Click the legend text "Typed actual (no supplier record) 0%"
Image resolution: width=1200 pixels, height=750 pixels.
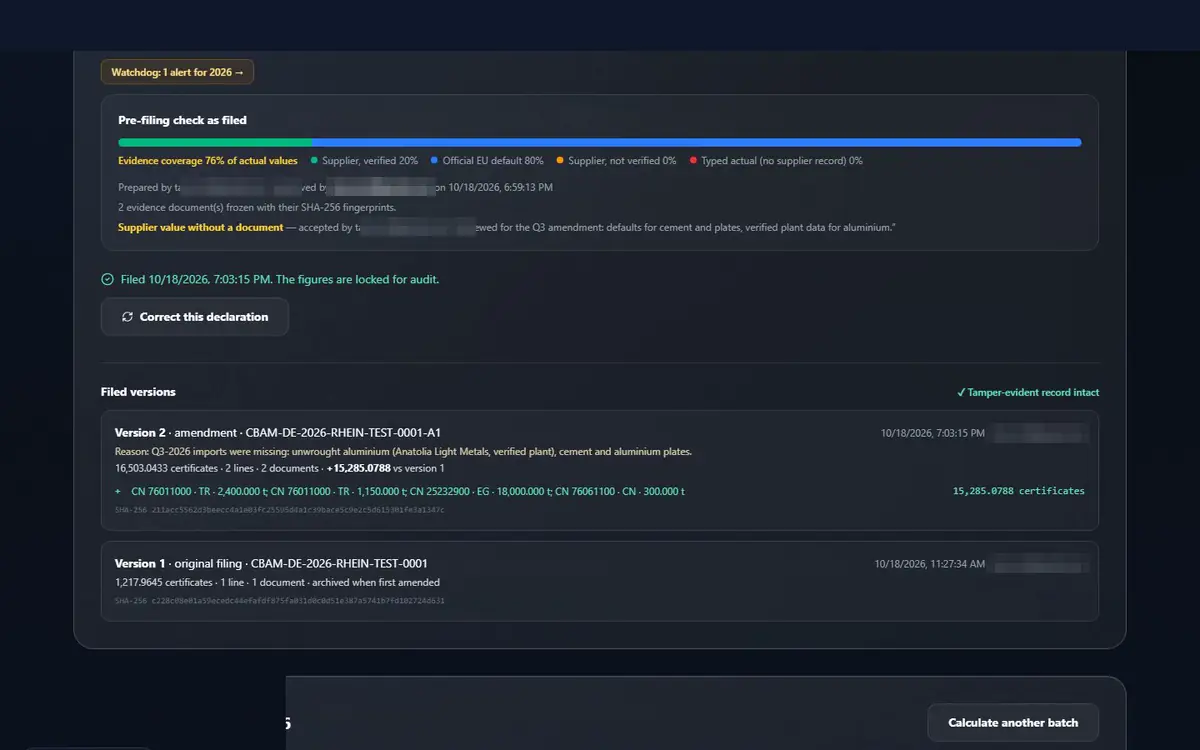point(782,161)
